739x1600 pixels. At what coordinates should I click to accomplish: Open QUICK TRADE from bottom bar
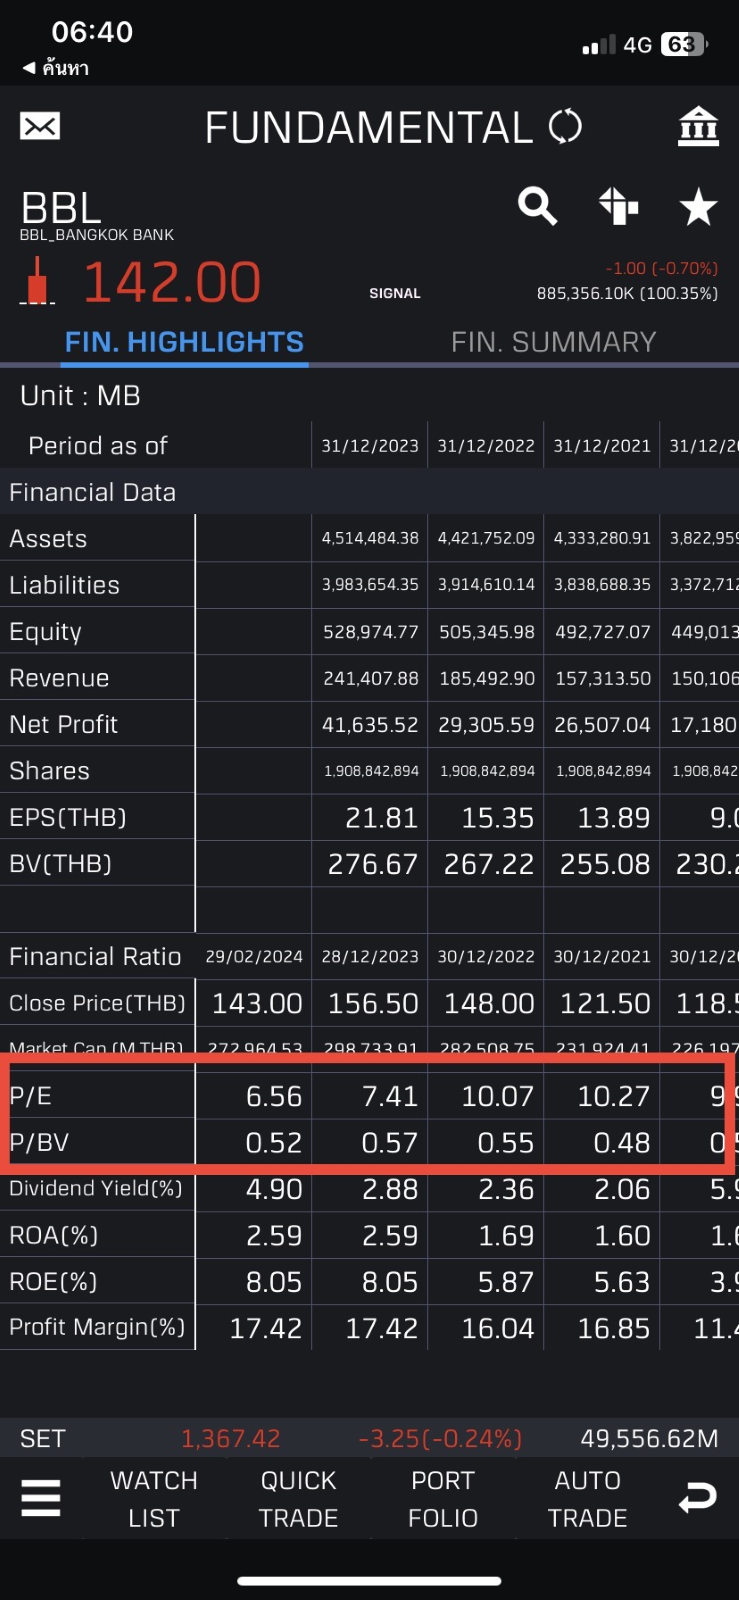(x=298, y=1498)
